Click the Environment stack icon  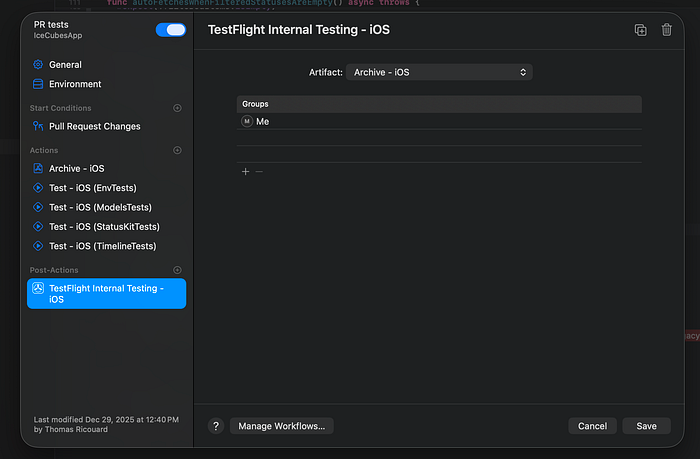coord(38,84)
